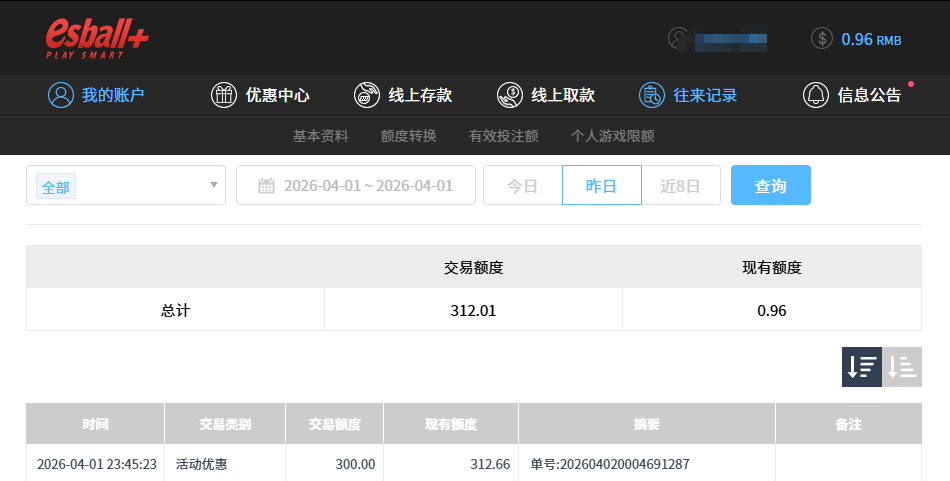Click the dollar balance icon in header
Image resolution: width=950 pixels, height=481 pixels.
[x=821, y=39]
